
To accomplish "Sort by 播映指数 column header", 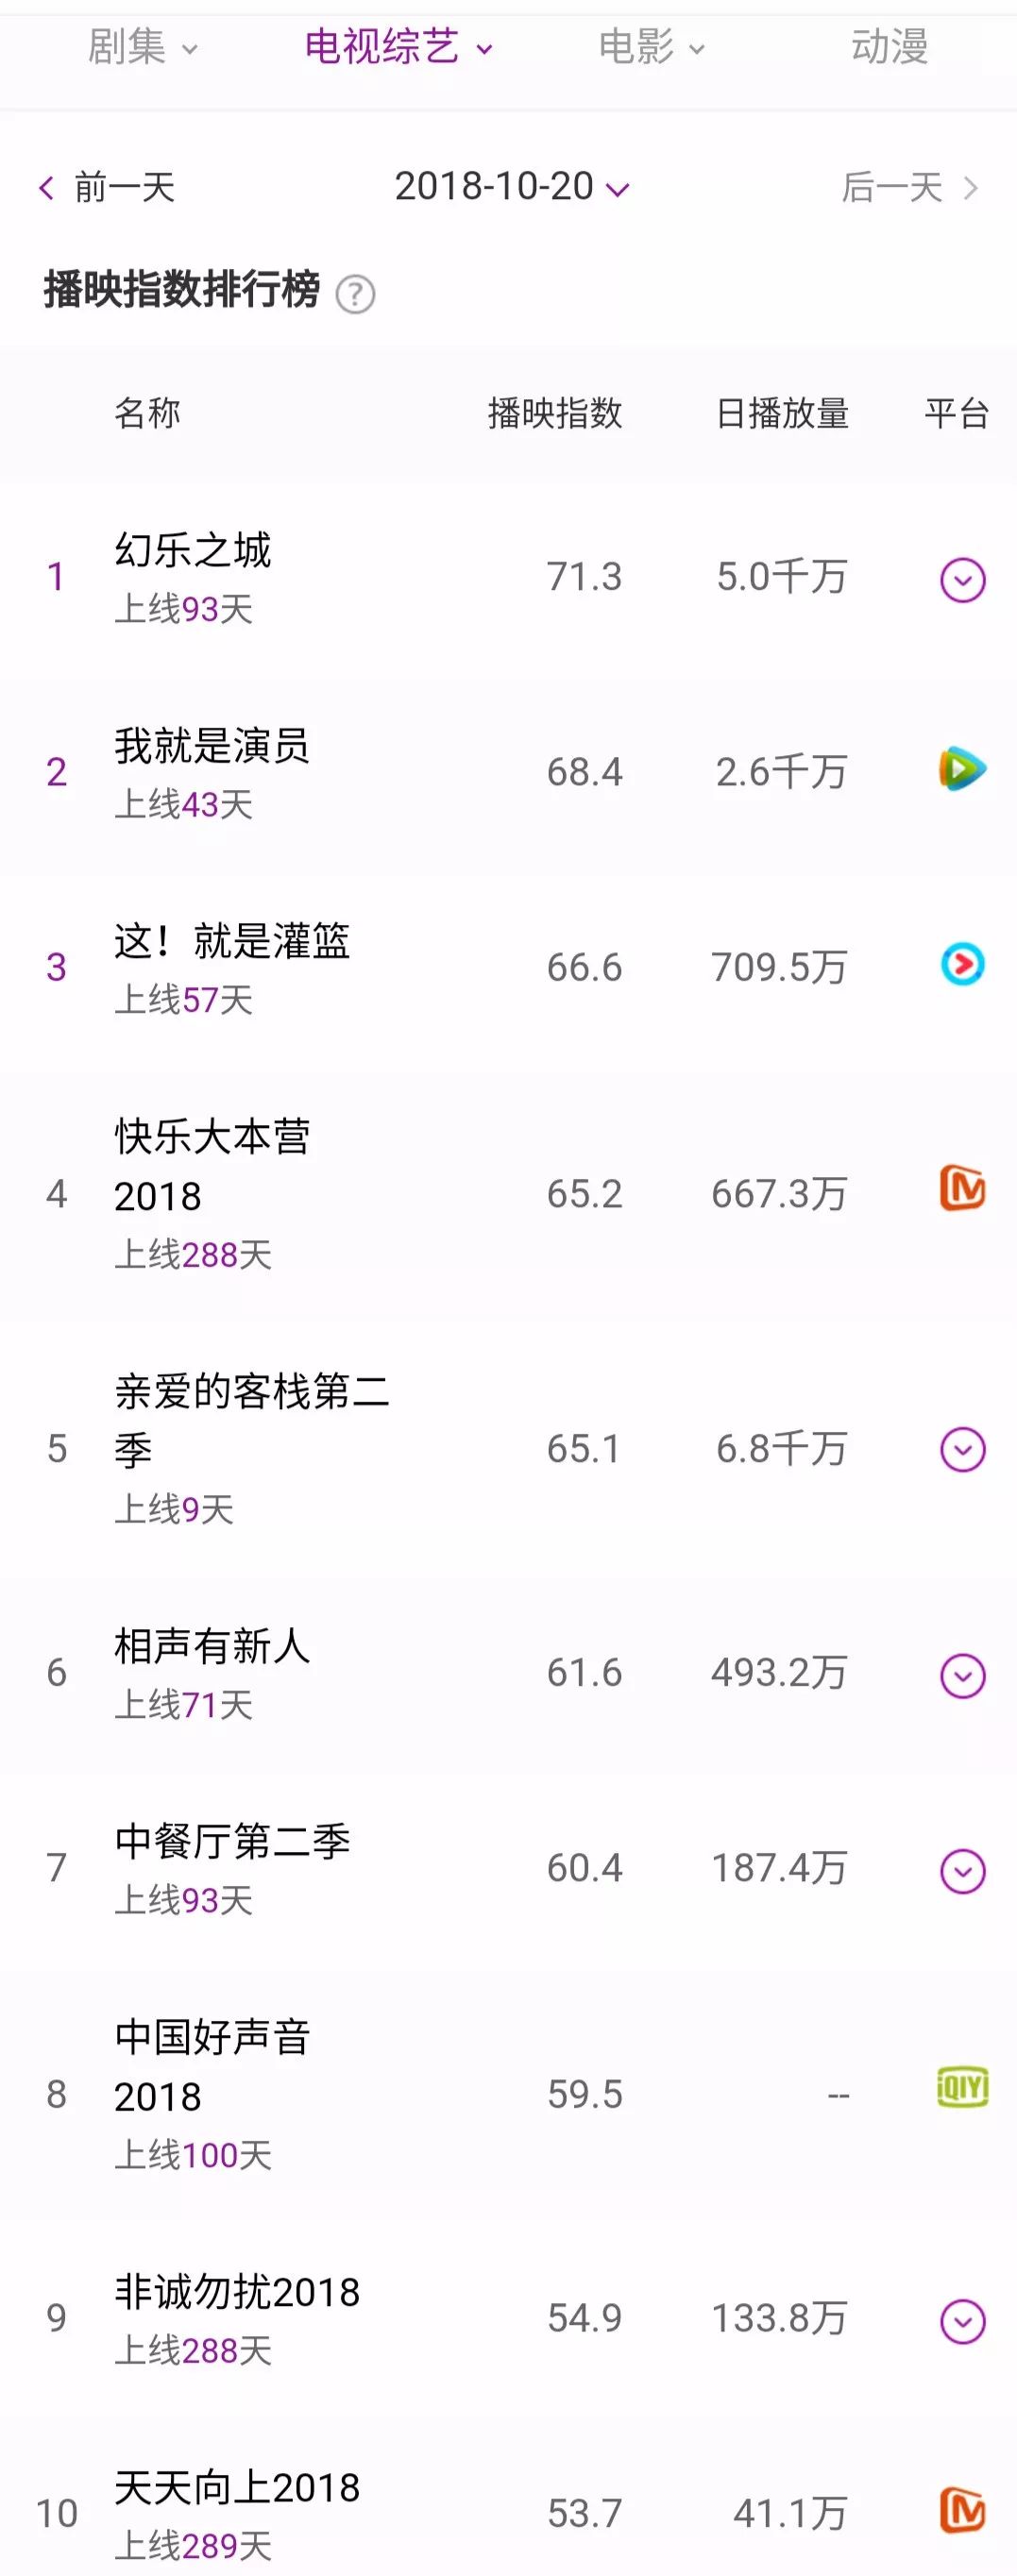I will (555, 413).
